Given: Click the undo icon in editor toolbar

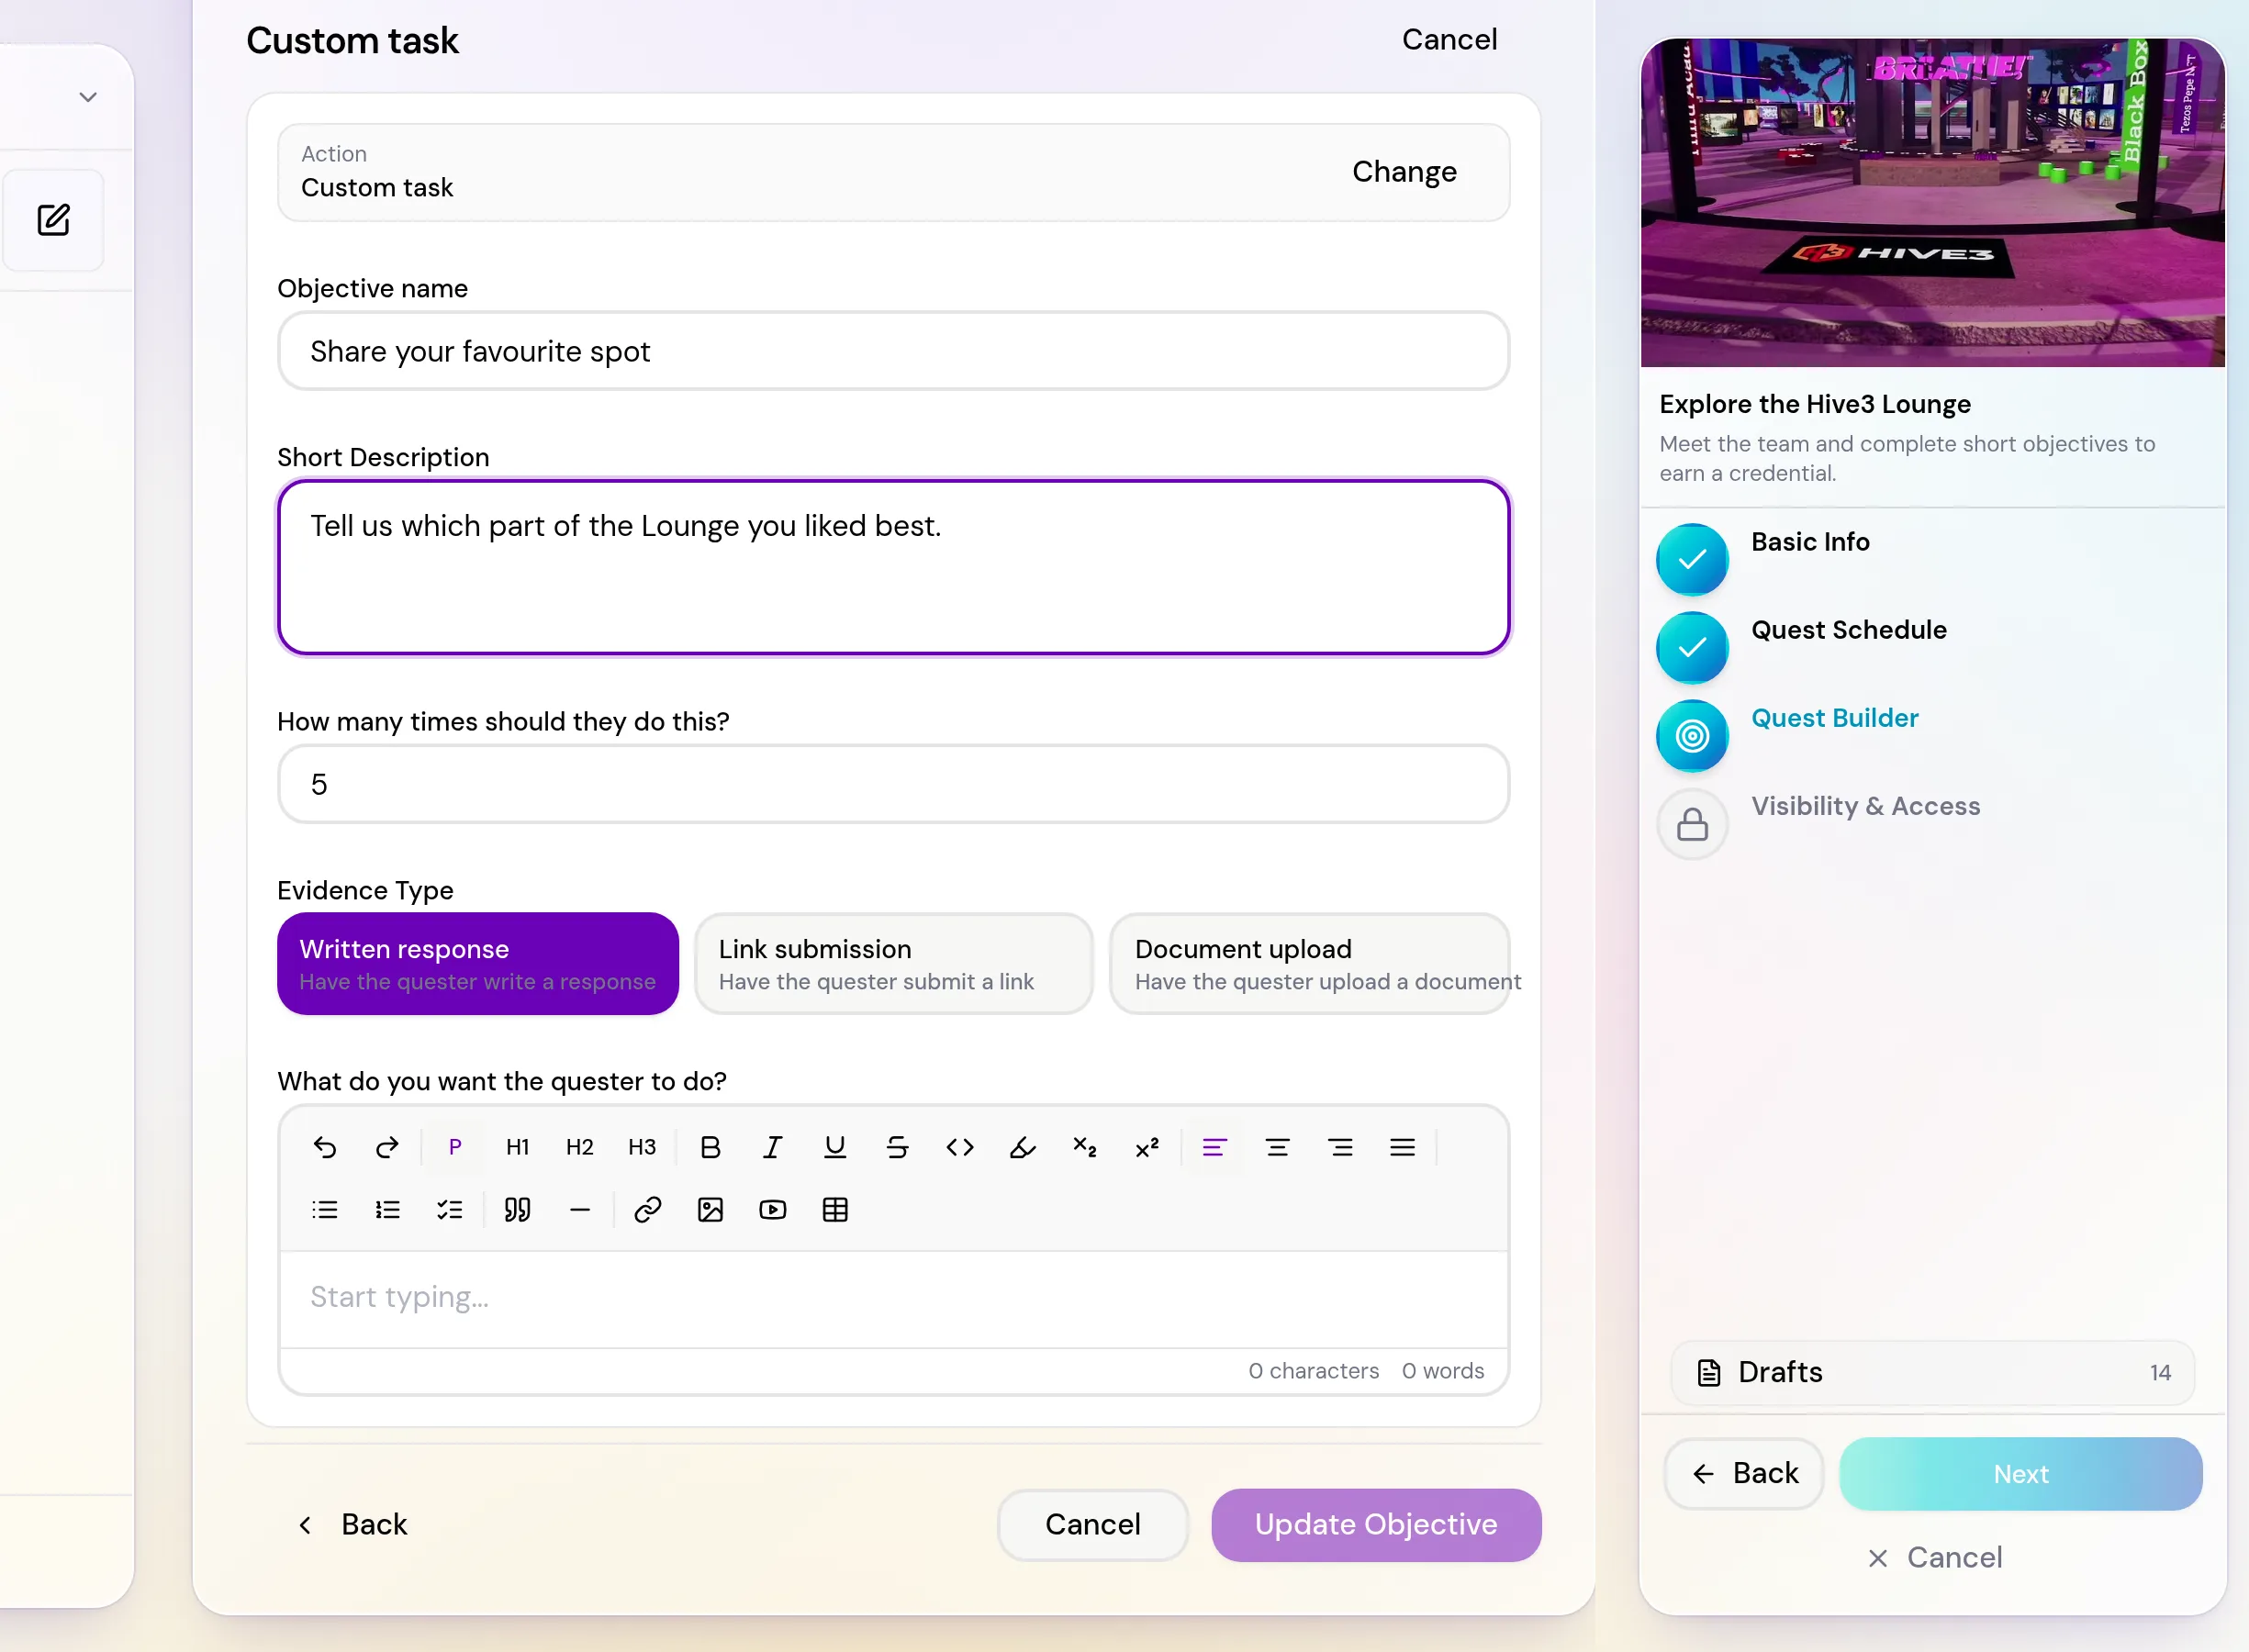Looking at the screenshot, I should tap(325, 1147).
